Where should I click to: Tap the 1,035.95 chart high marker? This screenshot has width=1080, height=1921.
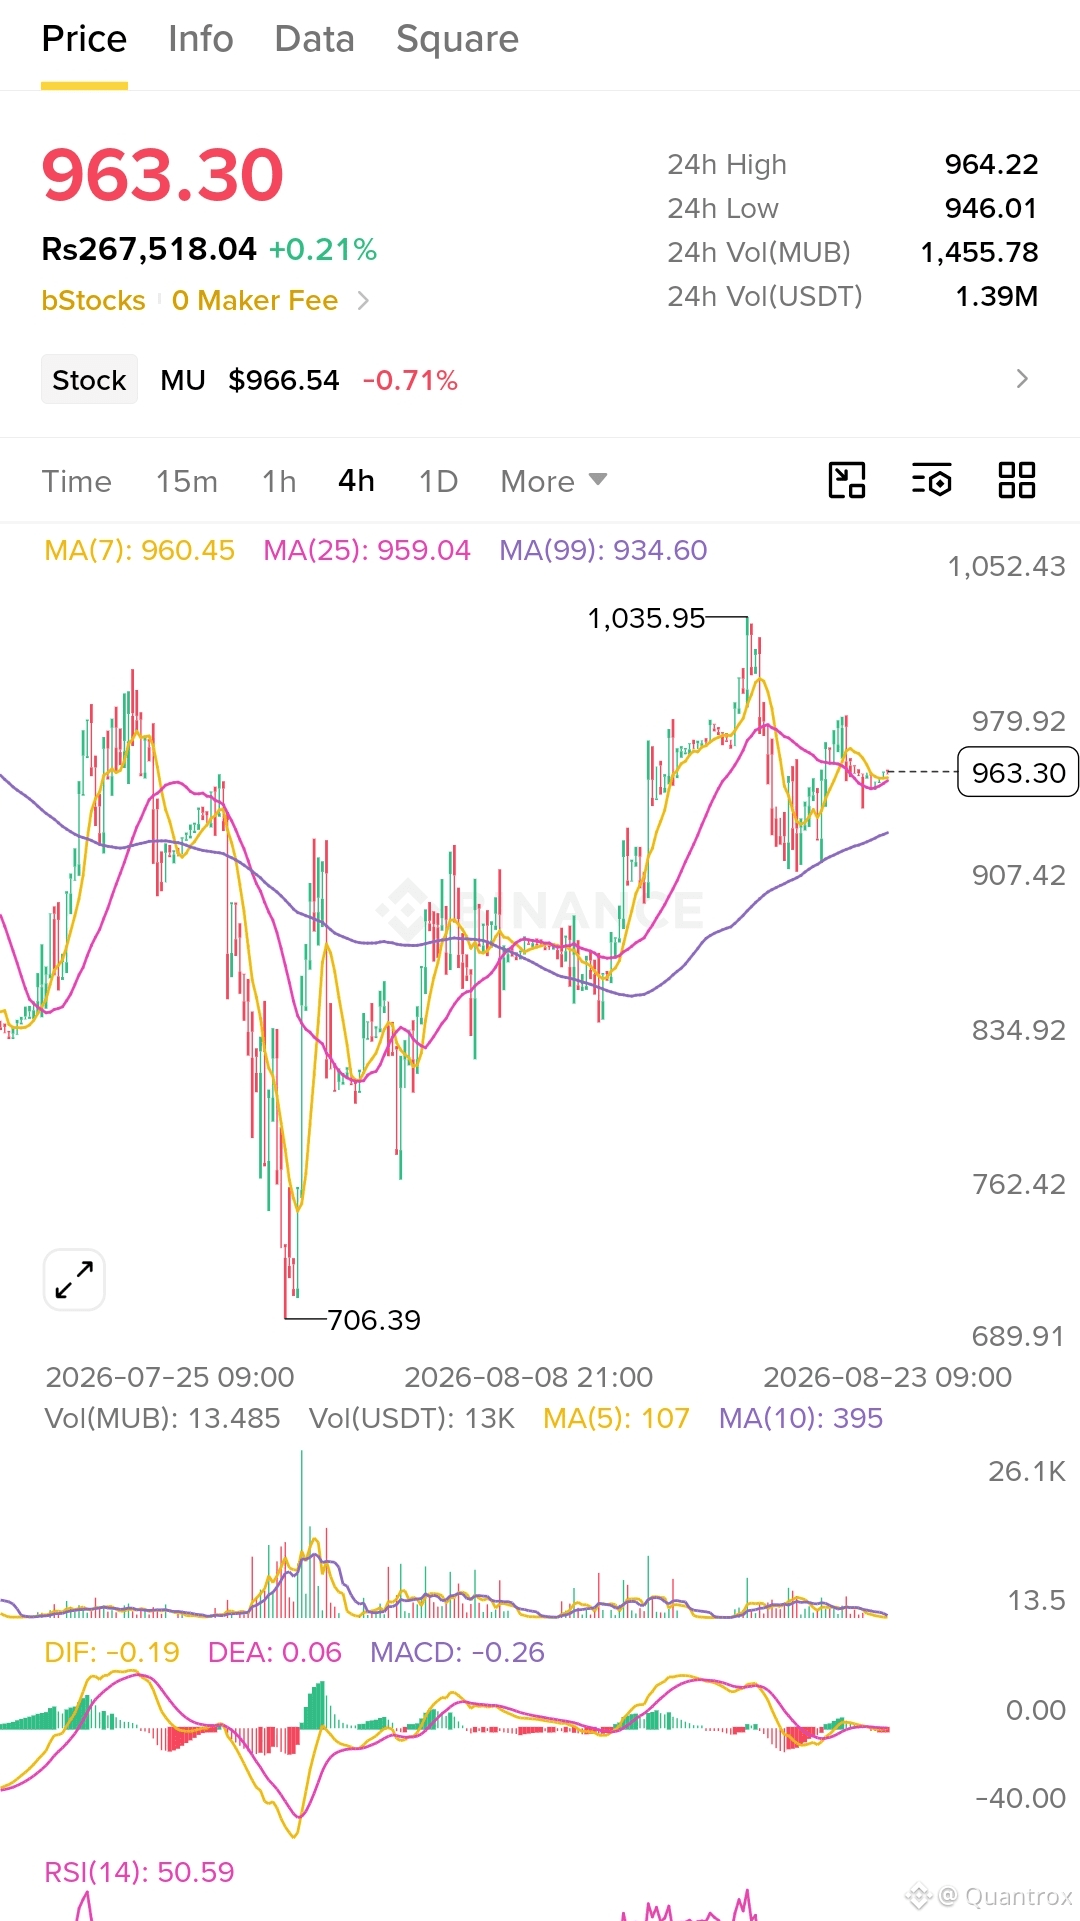point(646,618)
